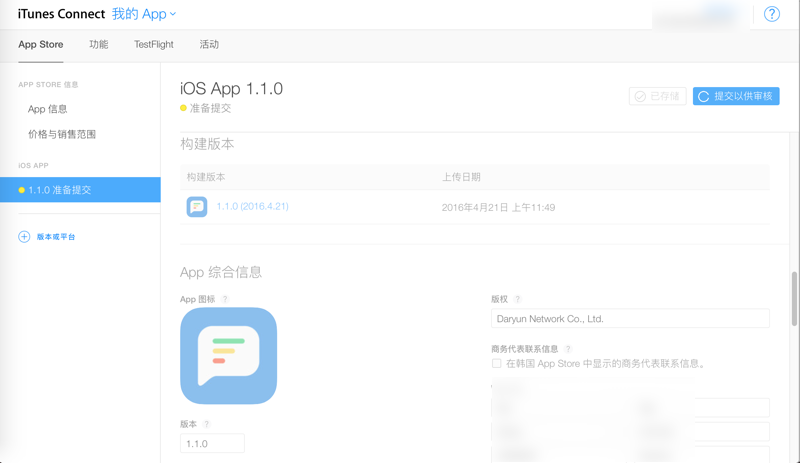This screenshot has width=800, height=463.
Task: Click the 构建版本 column header
Action: coord(206,177)
